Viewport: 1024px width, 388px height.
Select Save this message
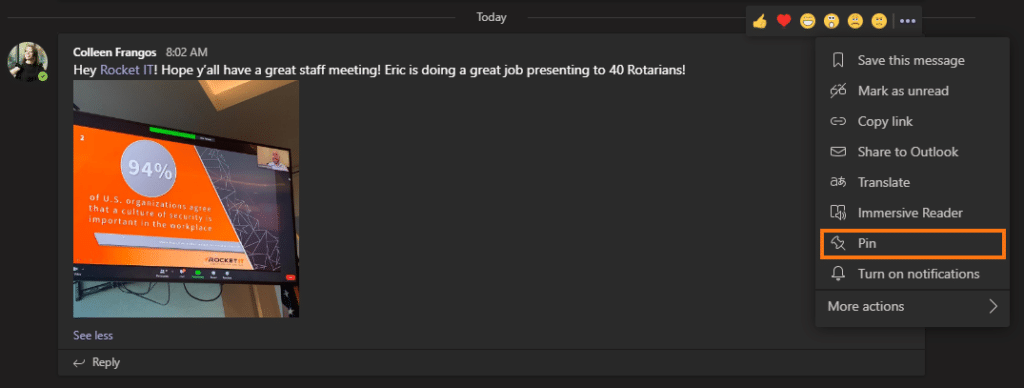(x=912, y=60)
